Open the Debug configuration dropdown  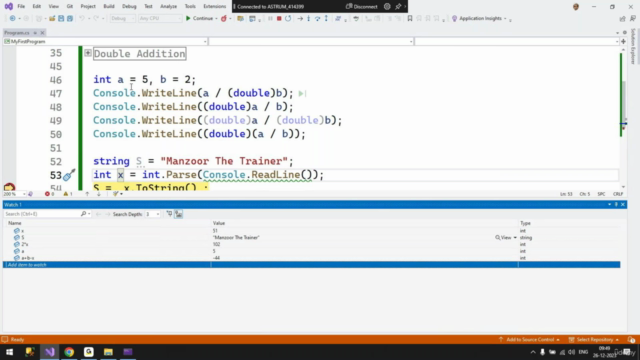(122, 18)
